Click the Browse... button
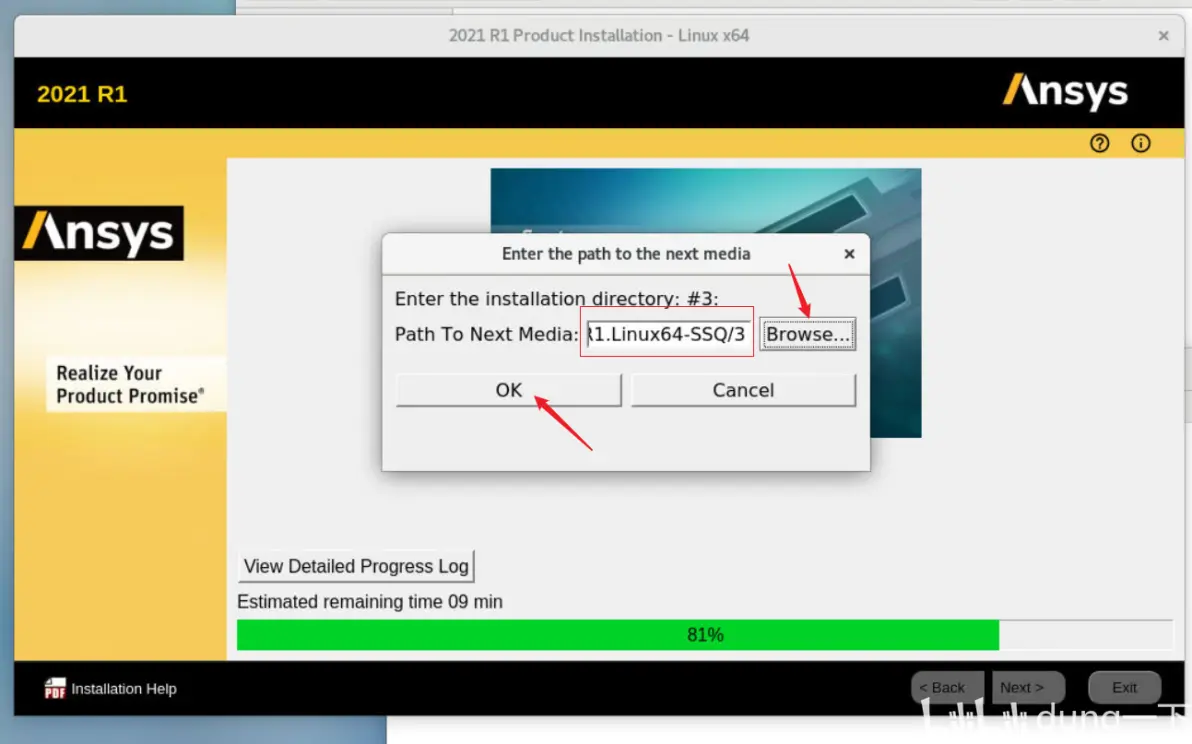This screenshot has height=744, width=1192. click(807, 334)
